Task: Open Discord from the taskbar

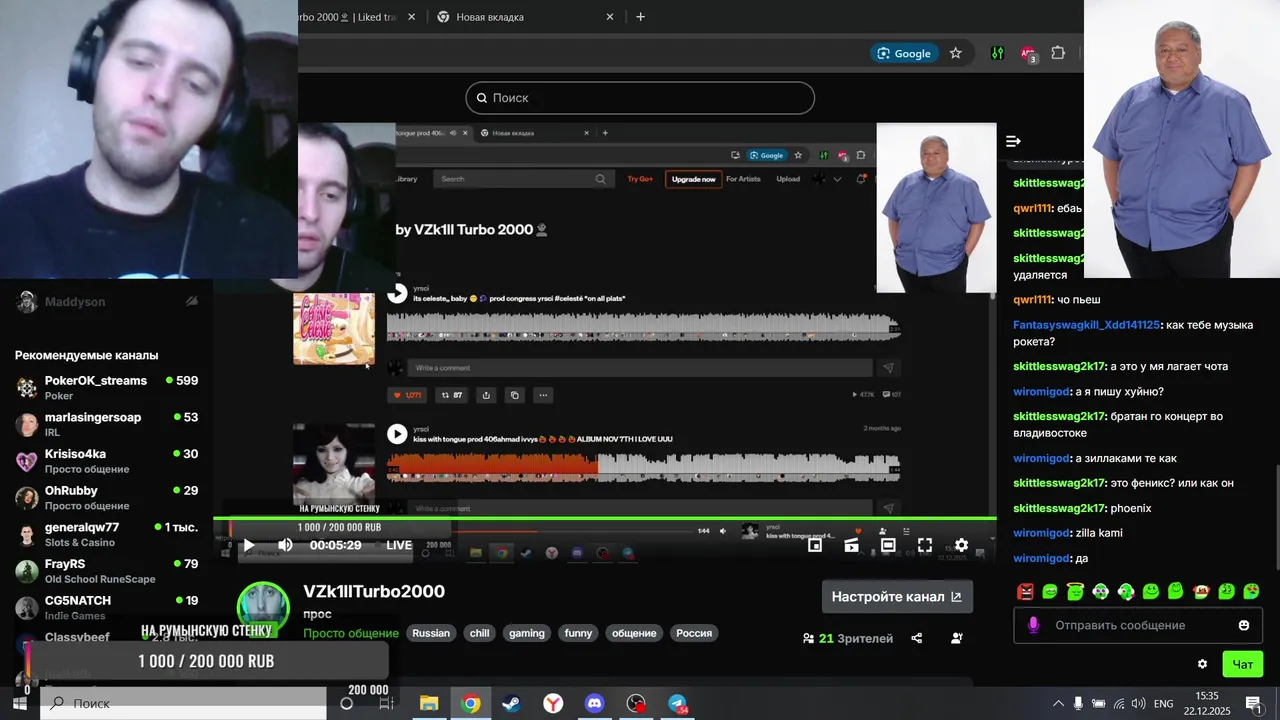Action: [595, 703]
